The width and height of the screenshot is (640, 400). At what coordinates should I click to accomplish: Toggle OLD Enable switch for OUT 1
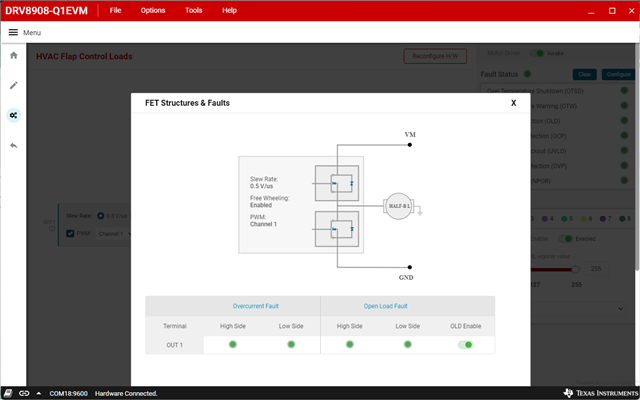click(465, 345)
